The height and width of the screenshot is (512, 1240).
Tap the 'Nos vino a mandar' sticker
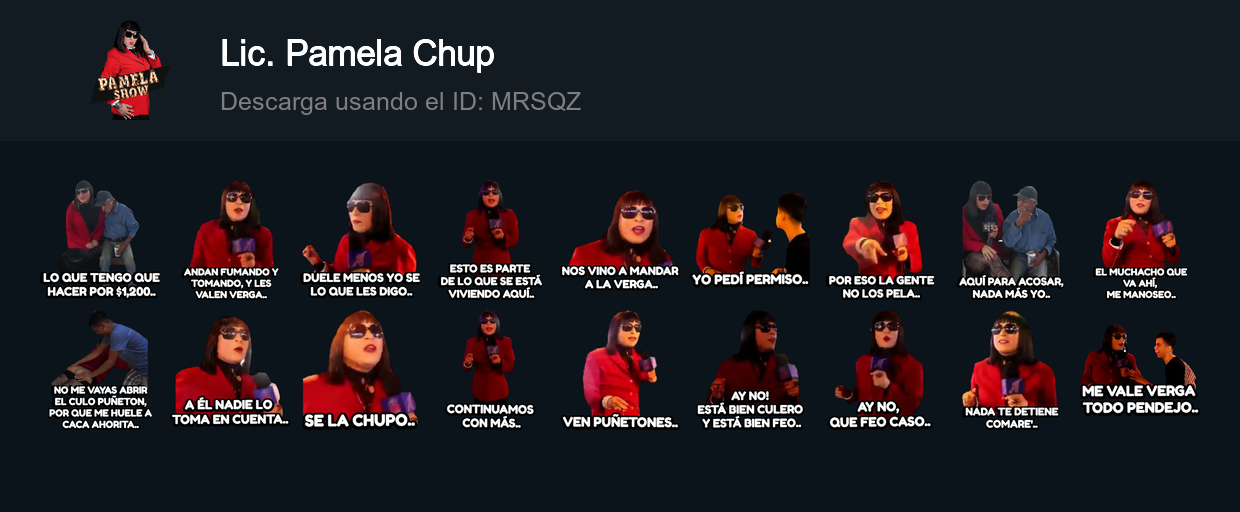pos(620,240)
